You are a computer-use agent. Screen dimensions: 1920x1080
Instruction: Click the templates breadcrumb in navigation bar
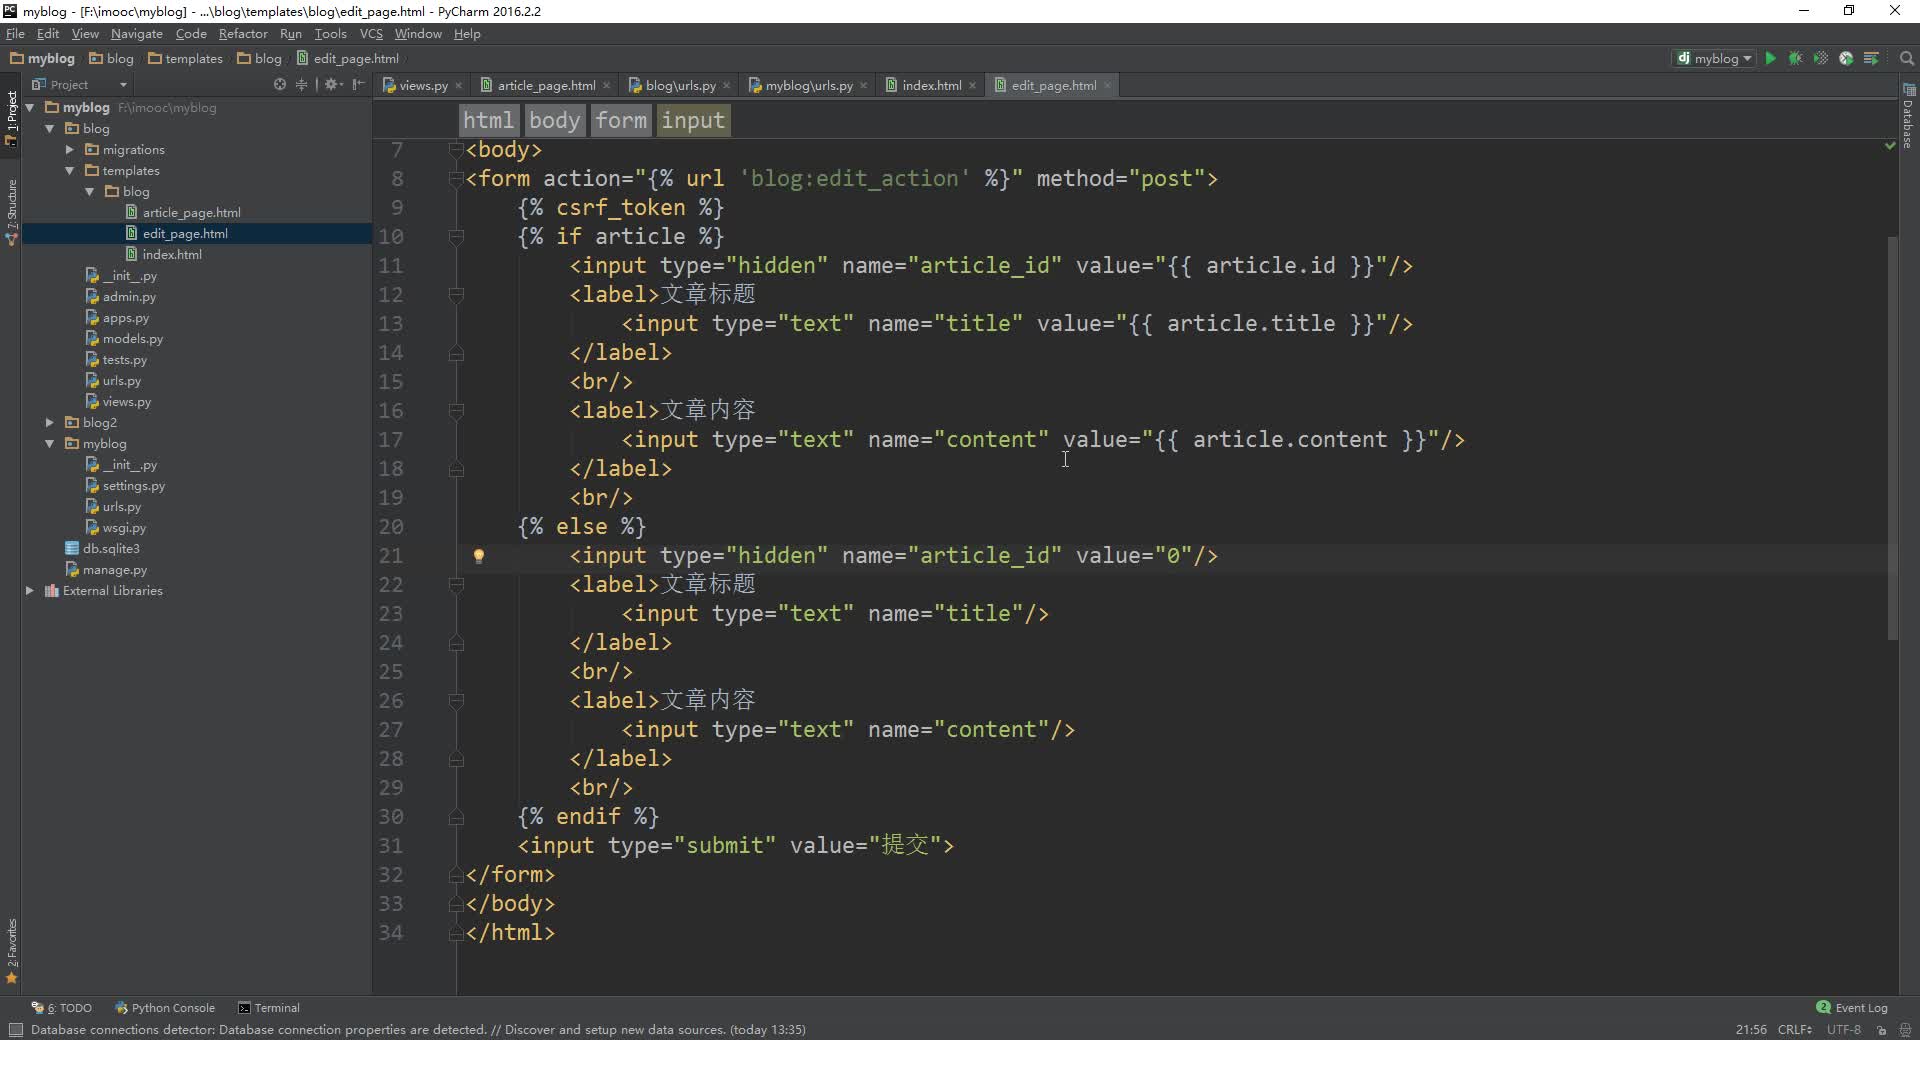pos(185,59)
